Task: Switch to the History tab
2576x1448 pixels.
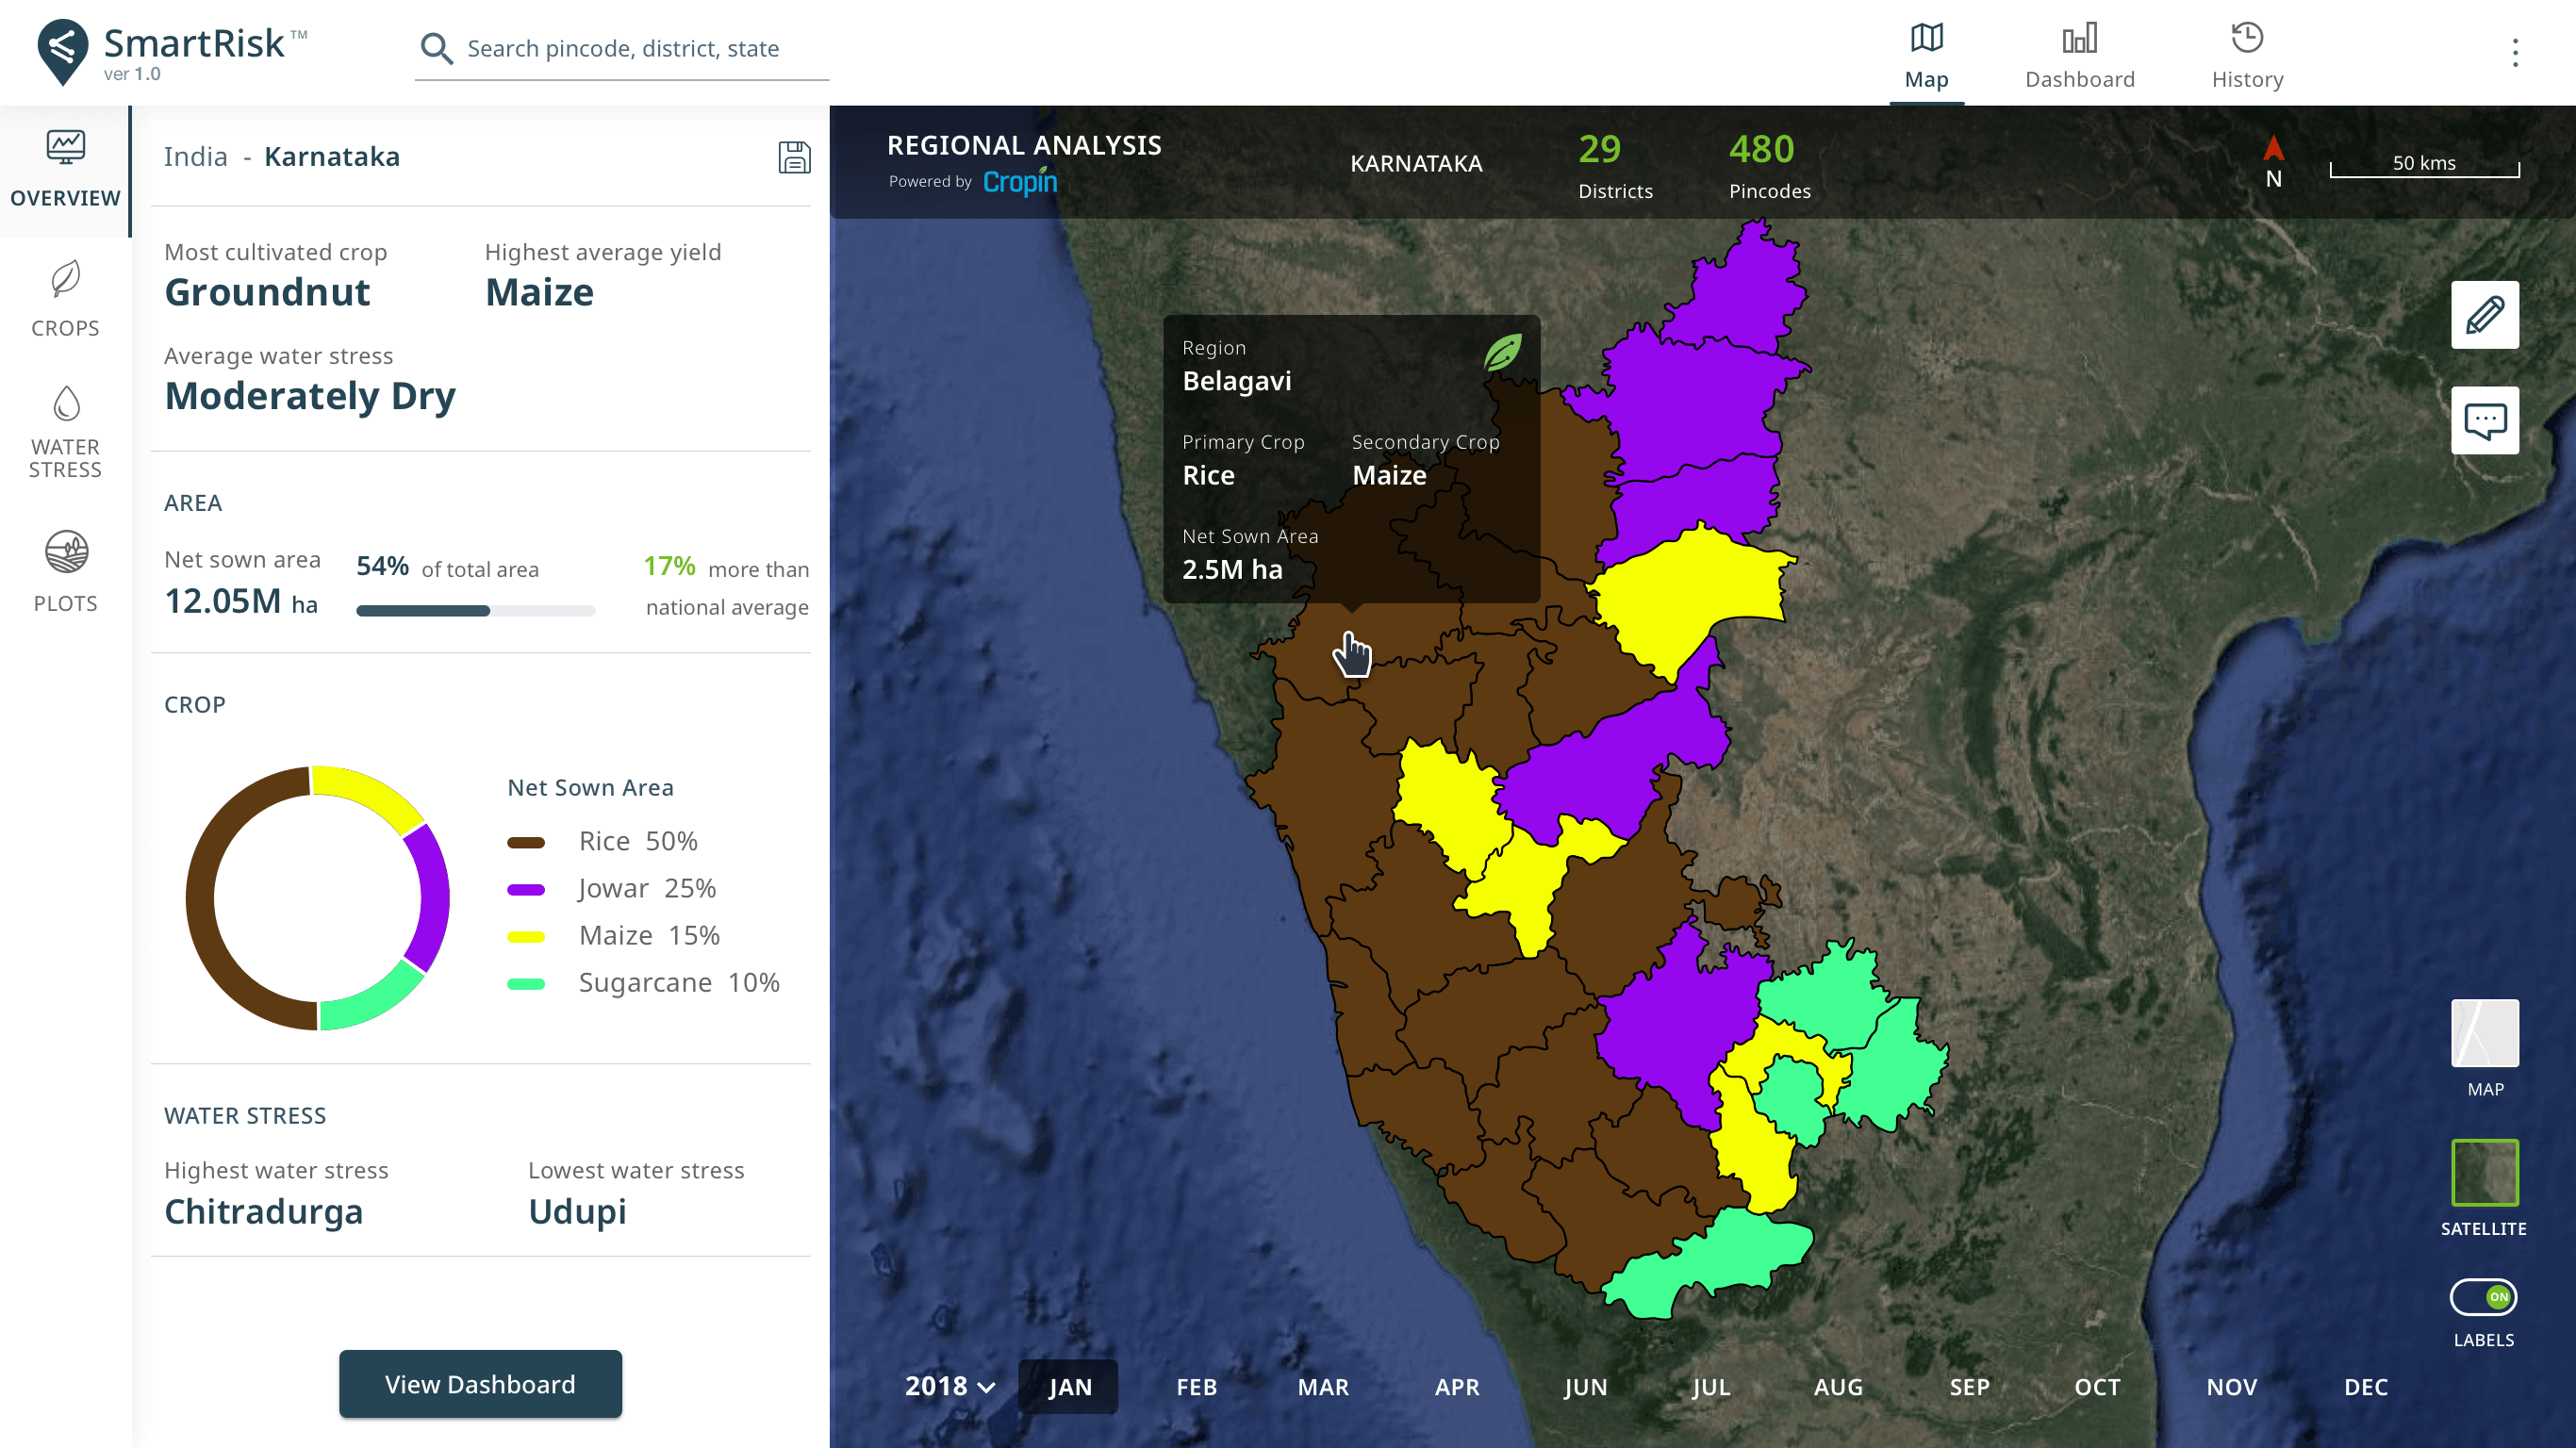Action: pyautogui.click(x=2247, y=56)
